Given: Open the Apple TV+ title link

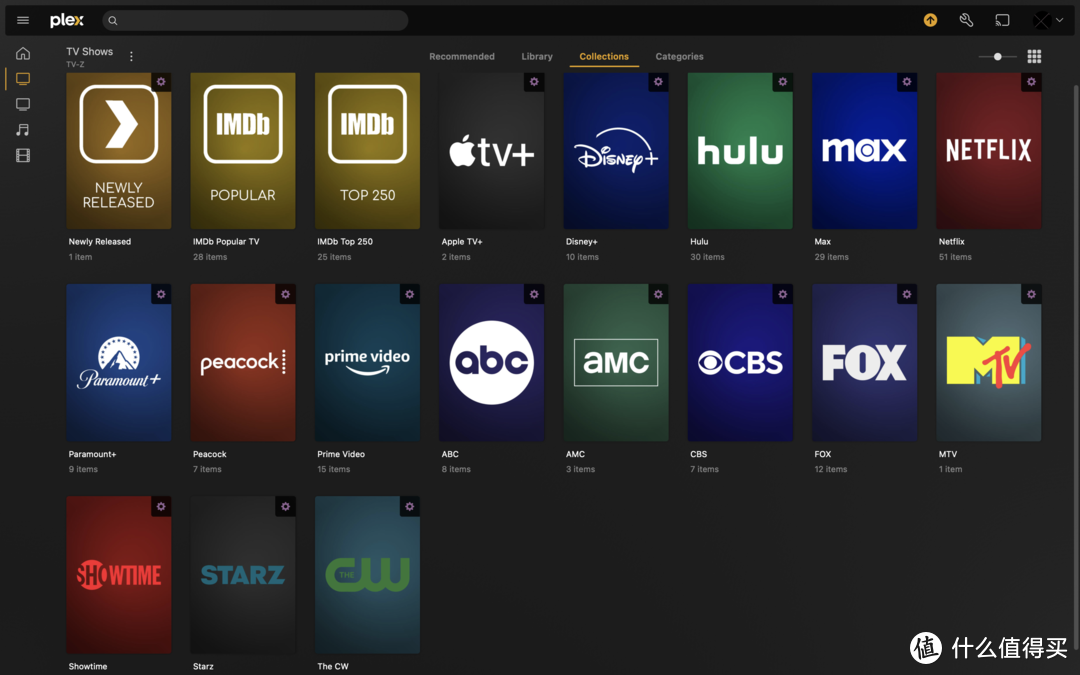Looking at the screenshot, I should click(x=461, y=242).
